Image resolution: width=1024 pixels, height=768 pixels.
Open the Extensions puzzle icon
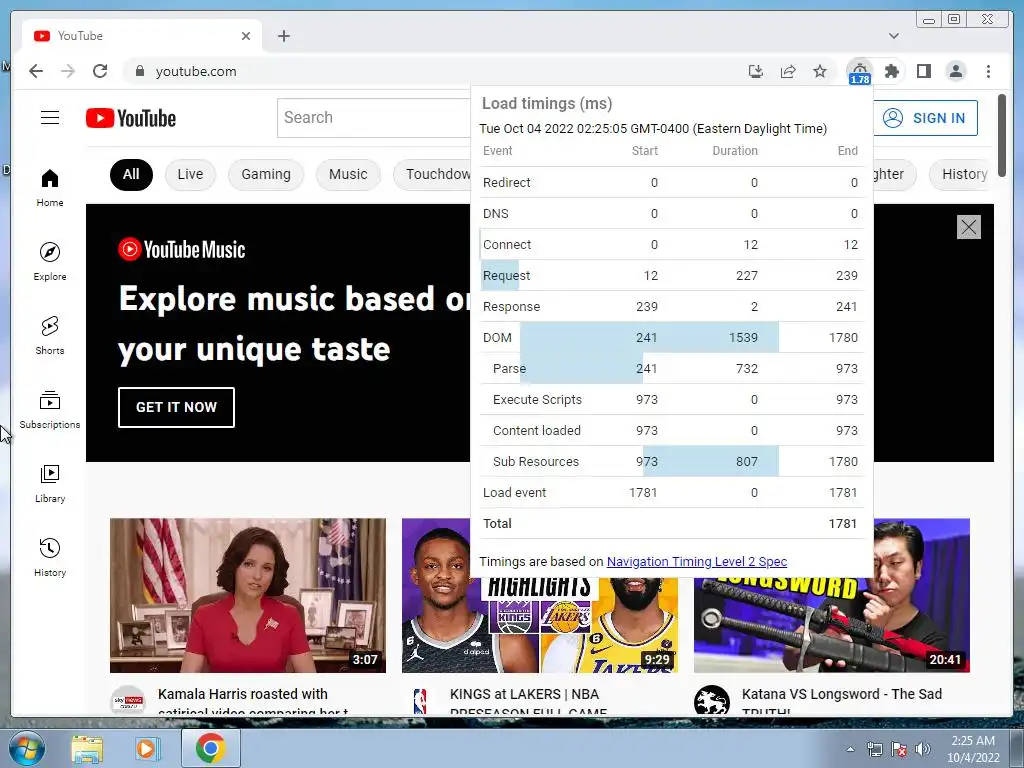[891, 71]
